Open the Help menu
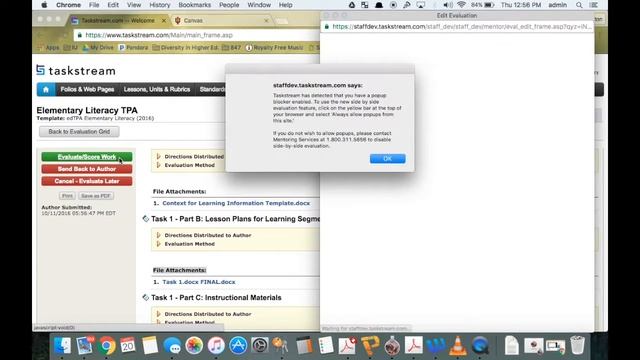640x360 pixels. click(x=285, y=5)
